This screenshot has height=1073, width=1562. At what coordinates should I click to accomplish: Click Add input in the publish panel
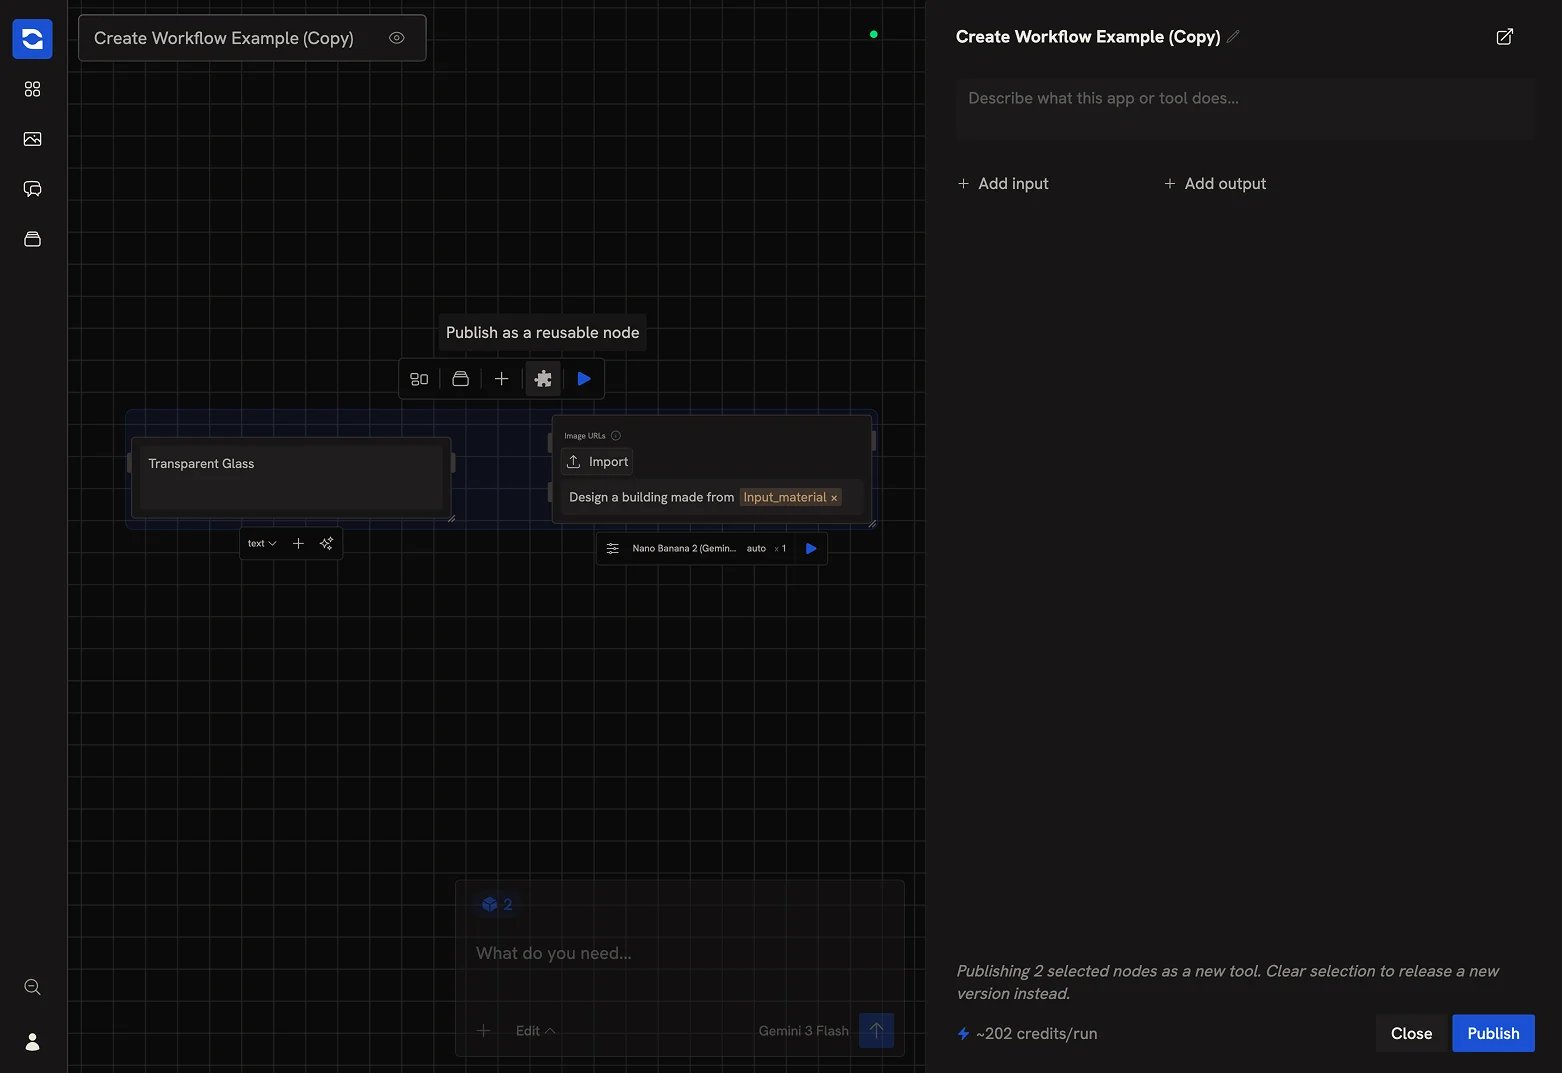click(x=1003, y=183)
